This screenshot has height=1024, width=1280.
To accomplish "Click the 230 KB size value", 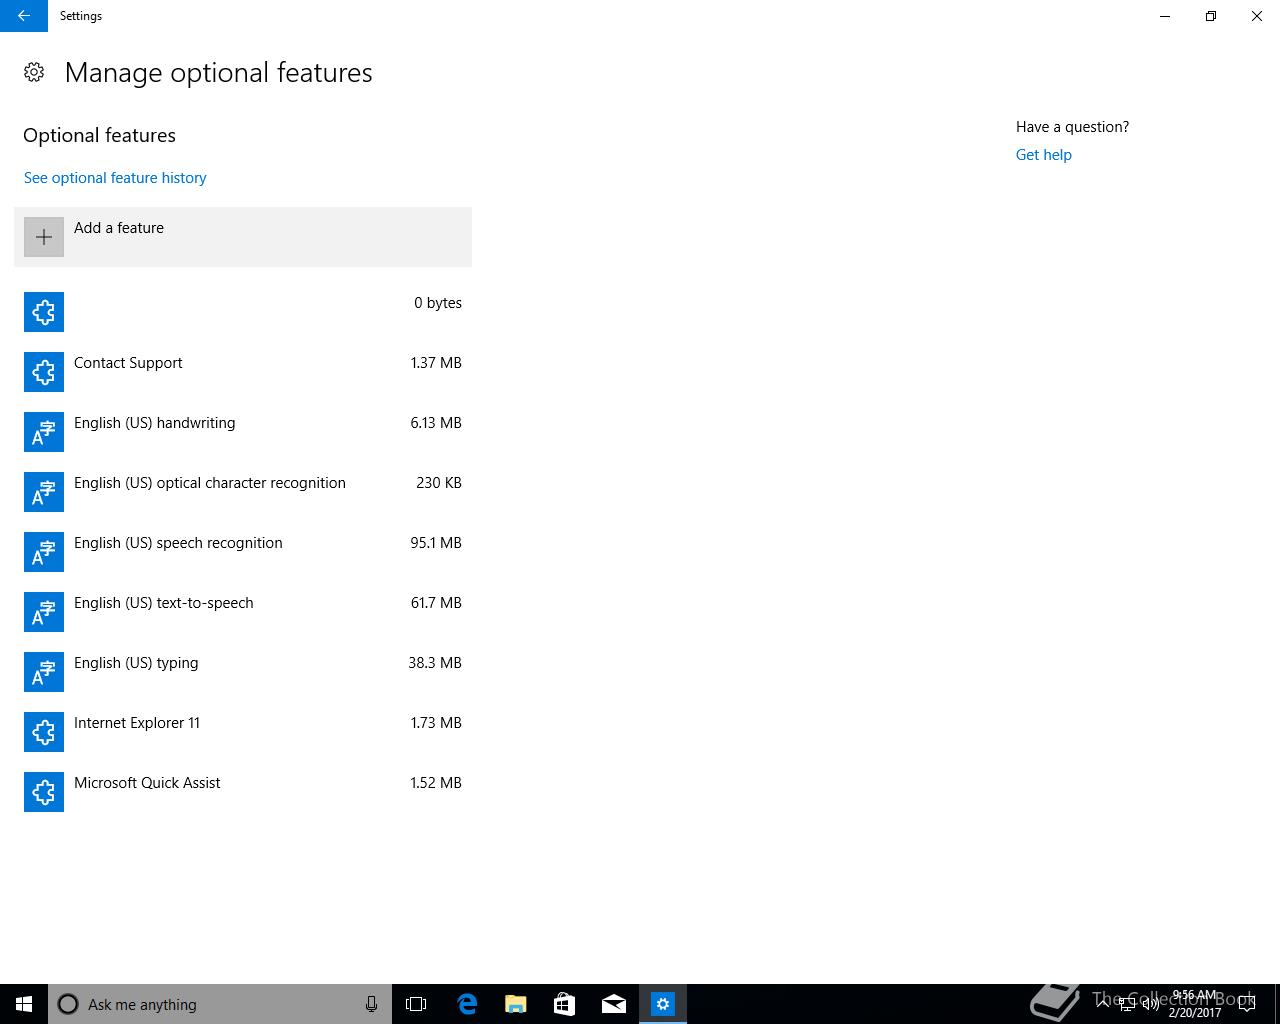I will click(439, 483).
